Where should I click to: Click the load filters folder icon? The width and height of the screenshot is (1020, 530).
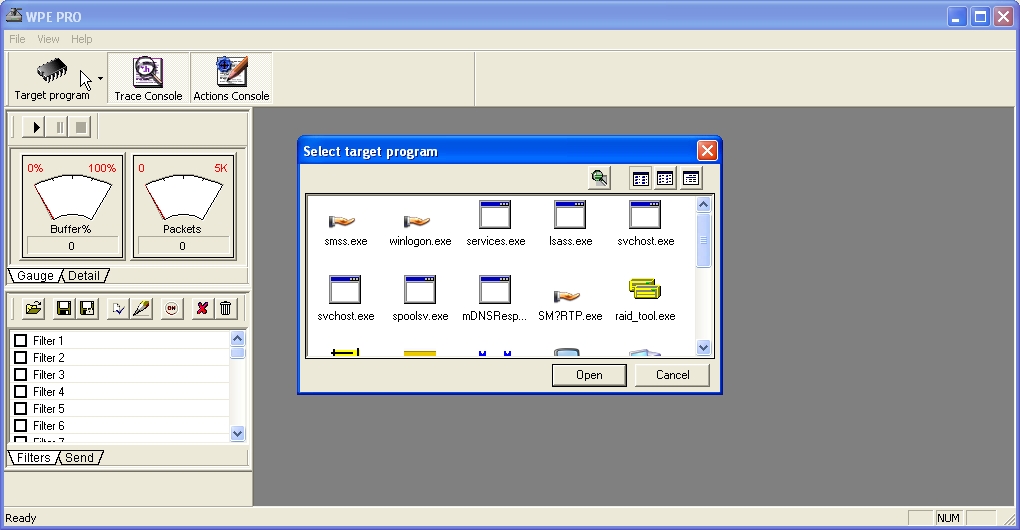click(x=33, y=308)
